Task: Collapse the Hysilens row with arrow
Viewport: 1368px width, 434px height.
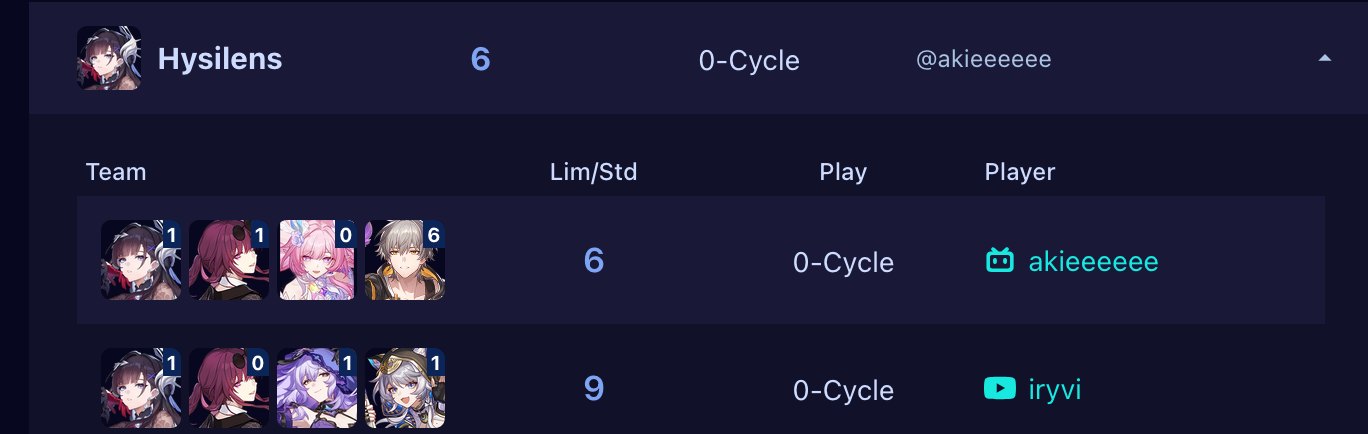Action: pos(1324,59)
